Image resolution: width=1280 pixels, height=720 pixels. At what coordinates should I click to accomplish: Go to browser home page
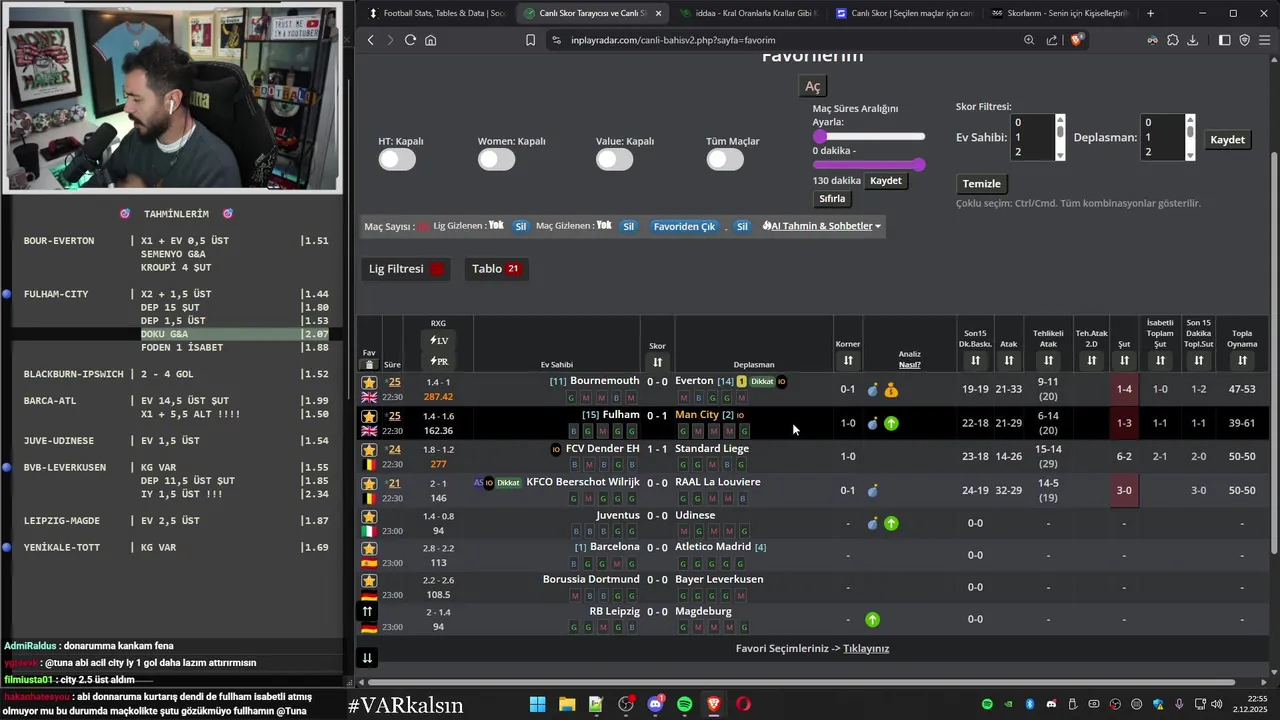[431, 40]
